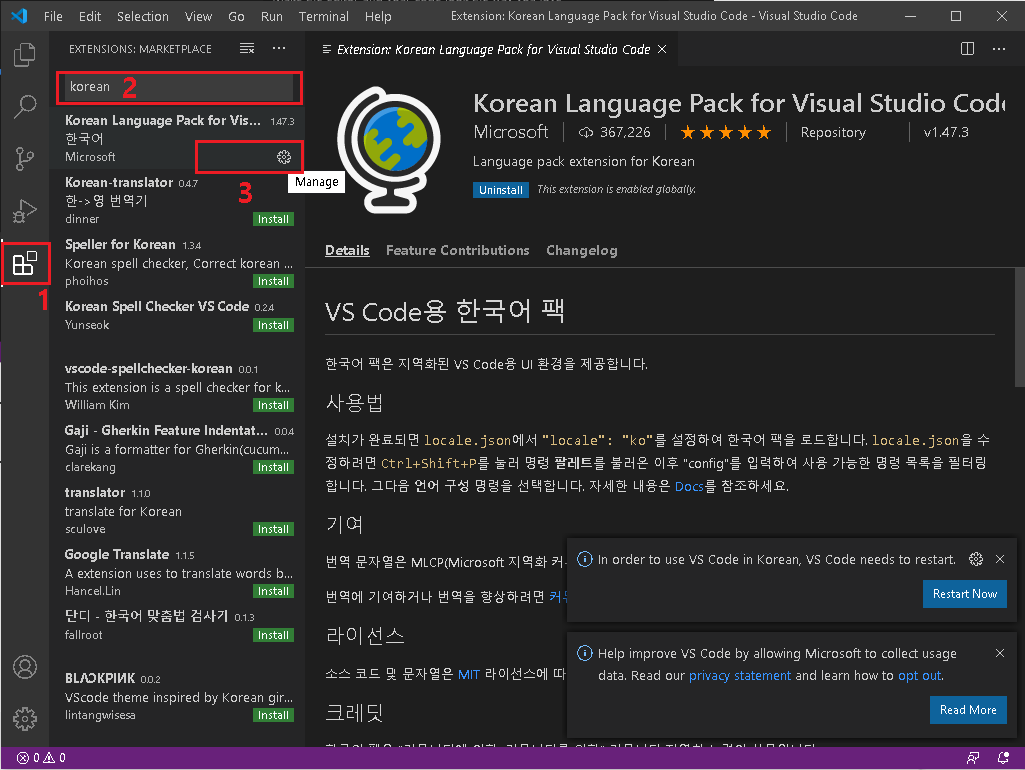Open the Go menu
This screenshot has width=1025, height=770.
point(236,16)
